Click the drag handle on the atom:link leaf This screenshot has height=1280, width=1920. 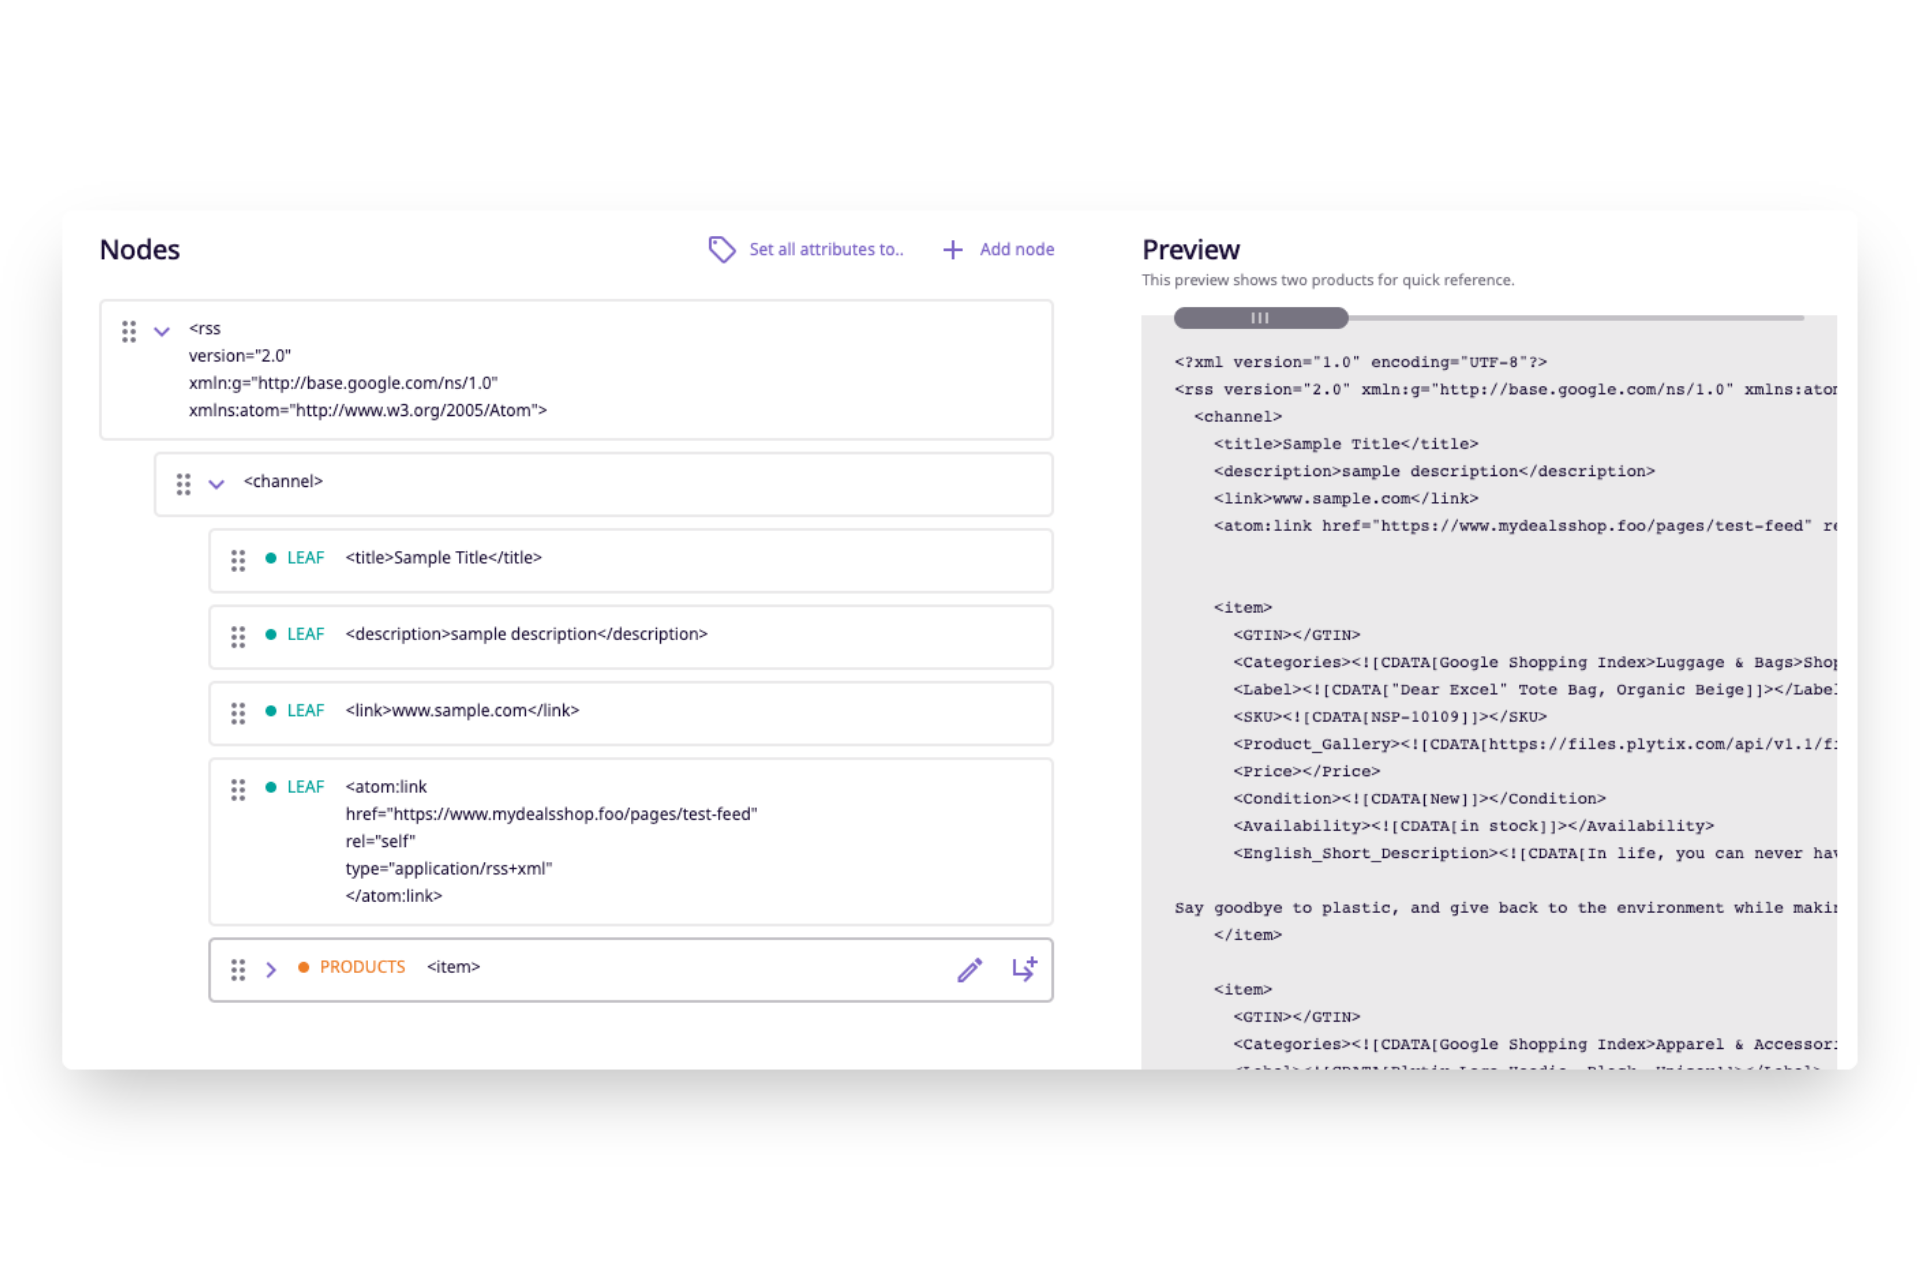pos(238,789)
